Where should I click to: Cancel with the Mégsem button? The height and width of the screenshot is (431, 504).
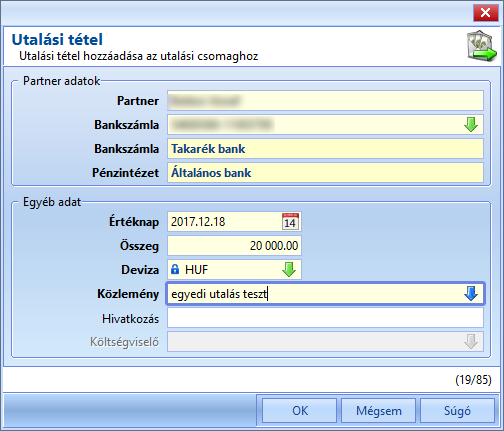tap(379, 411)
